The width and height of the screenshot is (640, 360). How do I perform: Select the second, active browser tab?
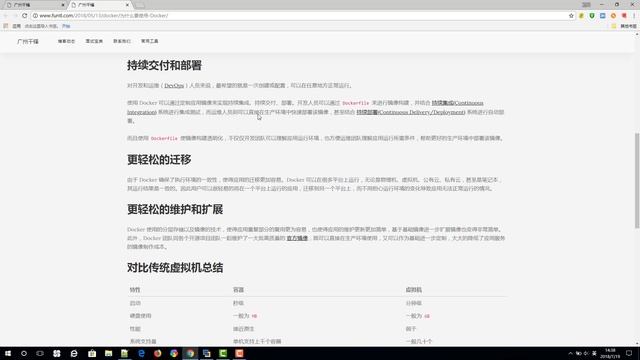(100, 5)
